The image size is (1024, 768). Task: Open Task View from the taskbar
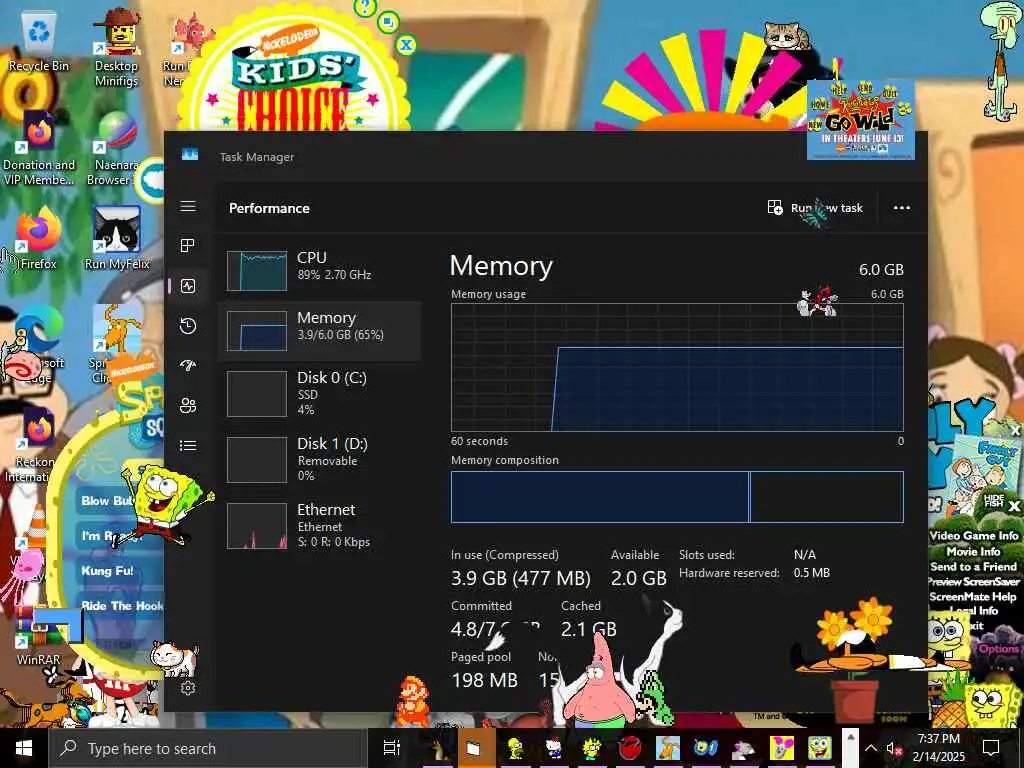coord(391,748)
